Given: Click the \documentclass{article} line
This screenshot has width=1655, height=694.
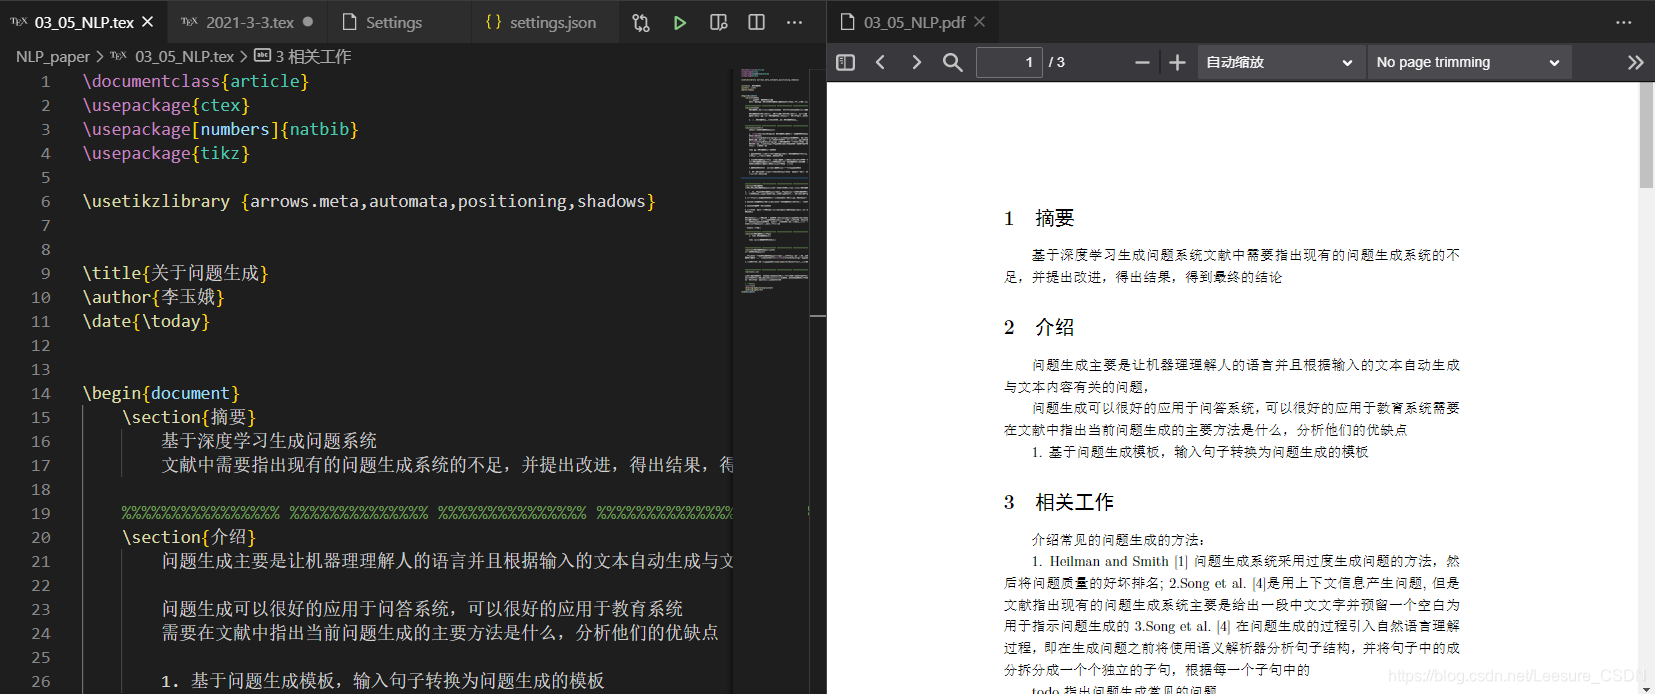Looking at the screenshot, I should click(195, 81).
